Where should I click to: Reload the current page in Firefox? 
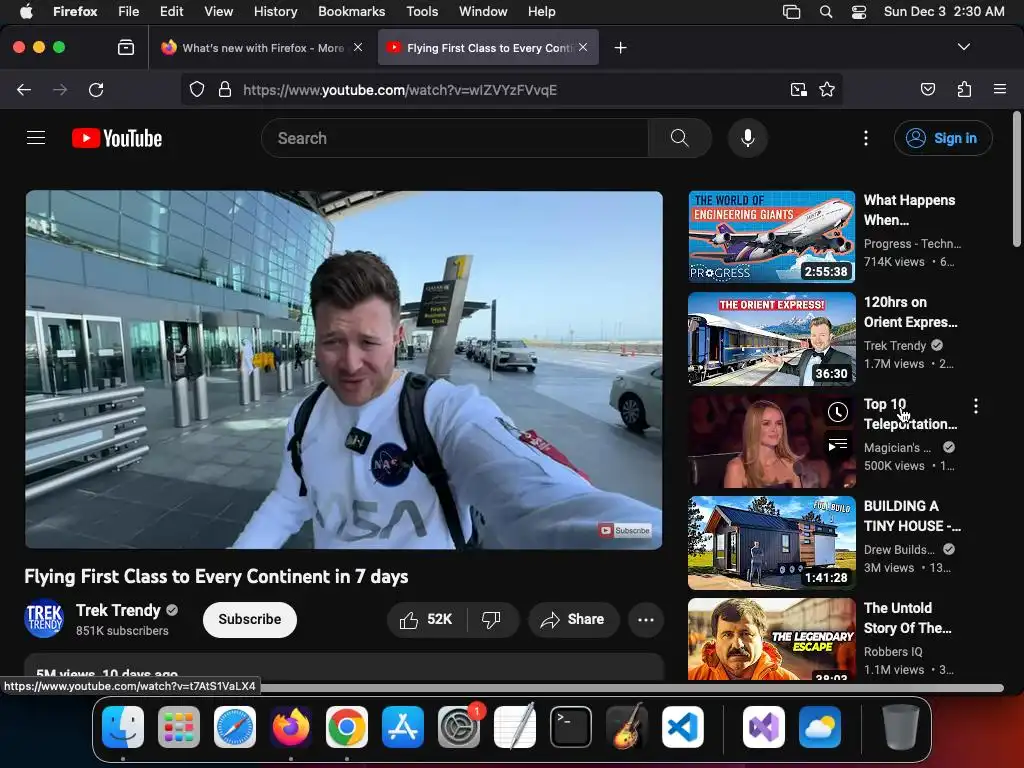point(96,89)
